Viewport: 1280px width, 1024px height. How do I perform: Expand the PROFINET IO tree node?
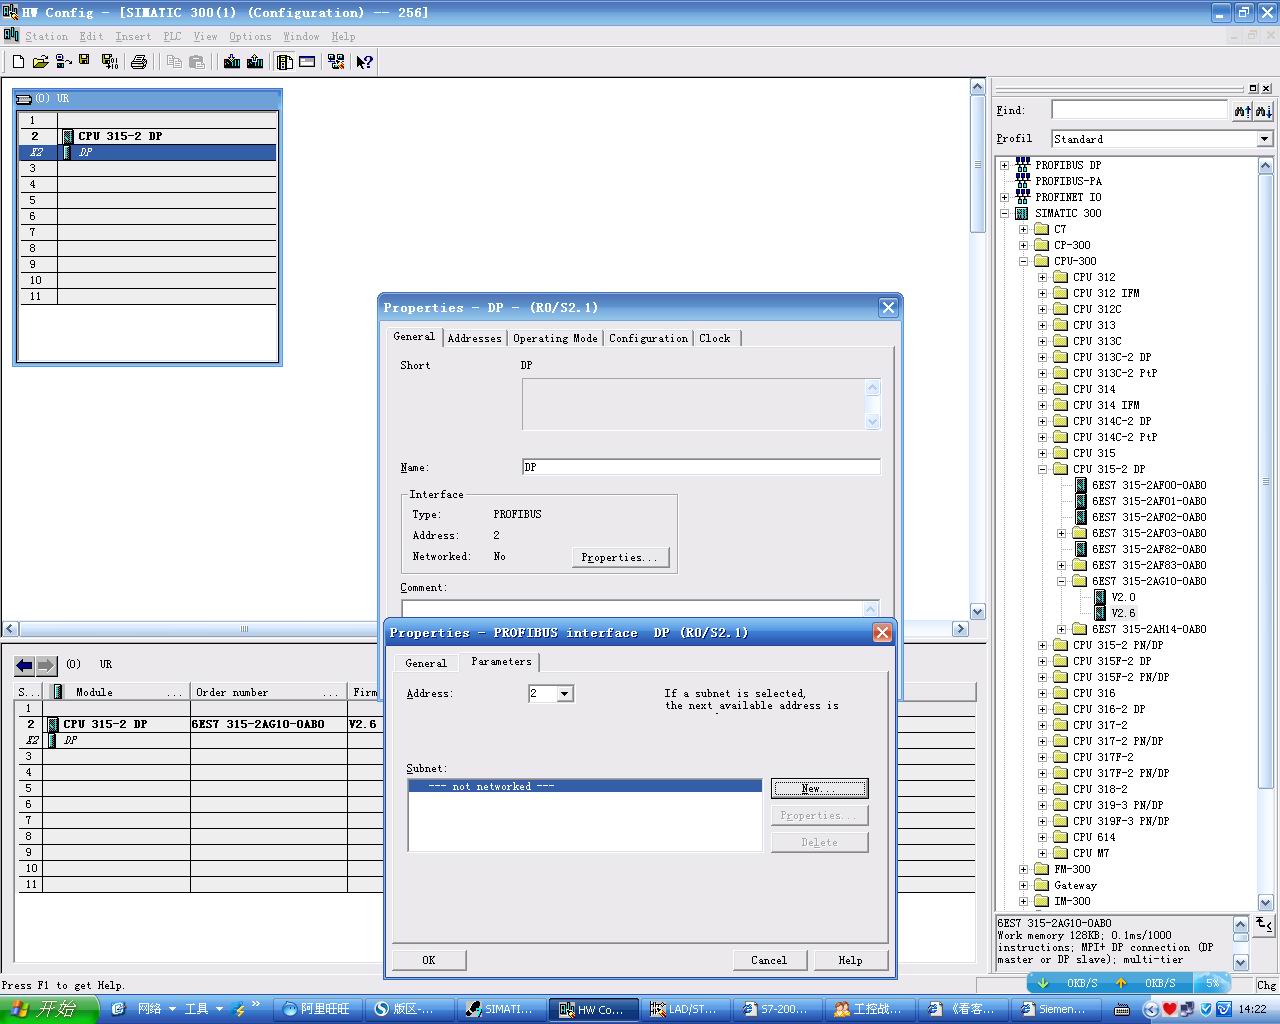click(1005, 197)
